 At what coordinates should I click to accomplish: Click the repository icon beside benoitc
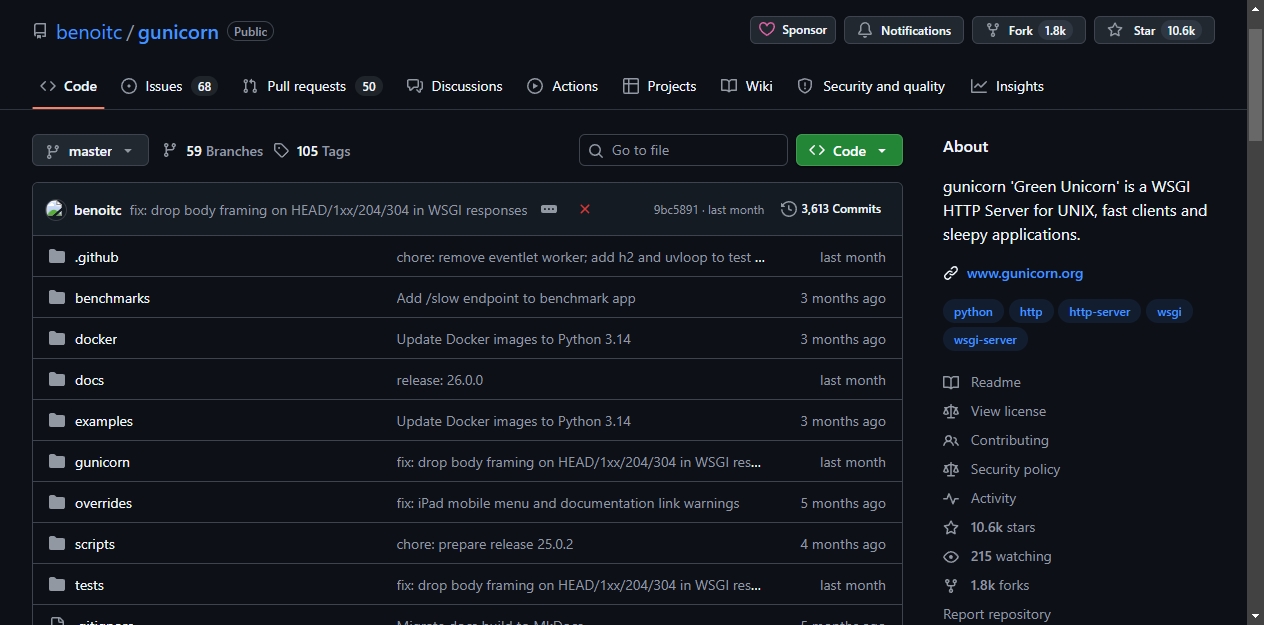click(40, 31)
